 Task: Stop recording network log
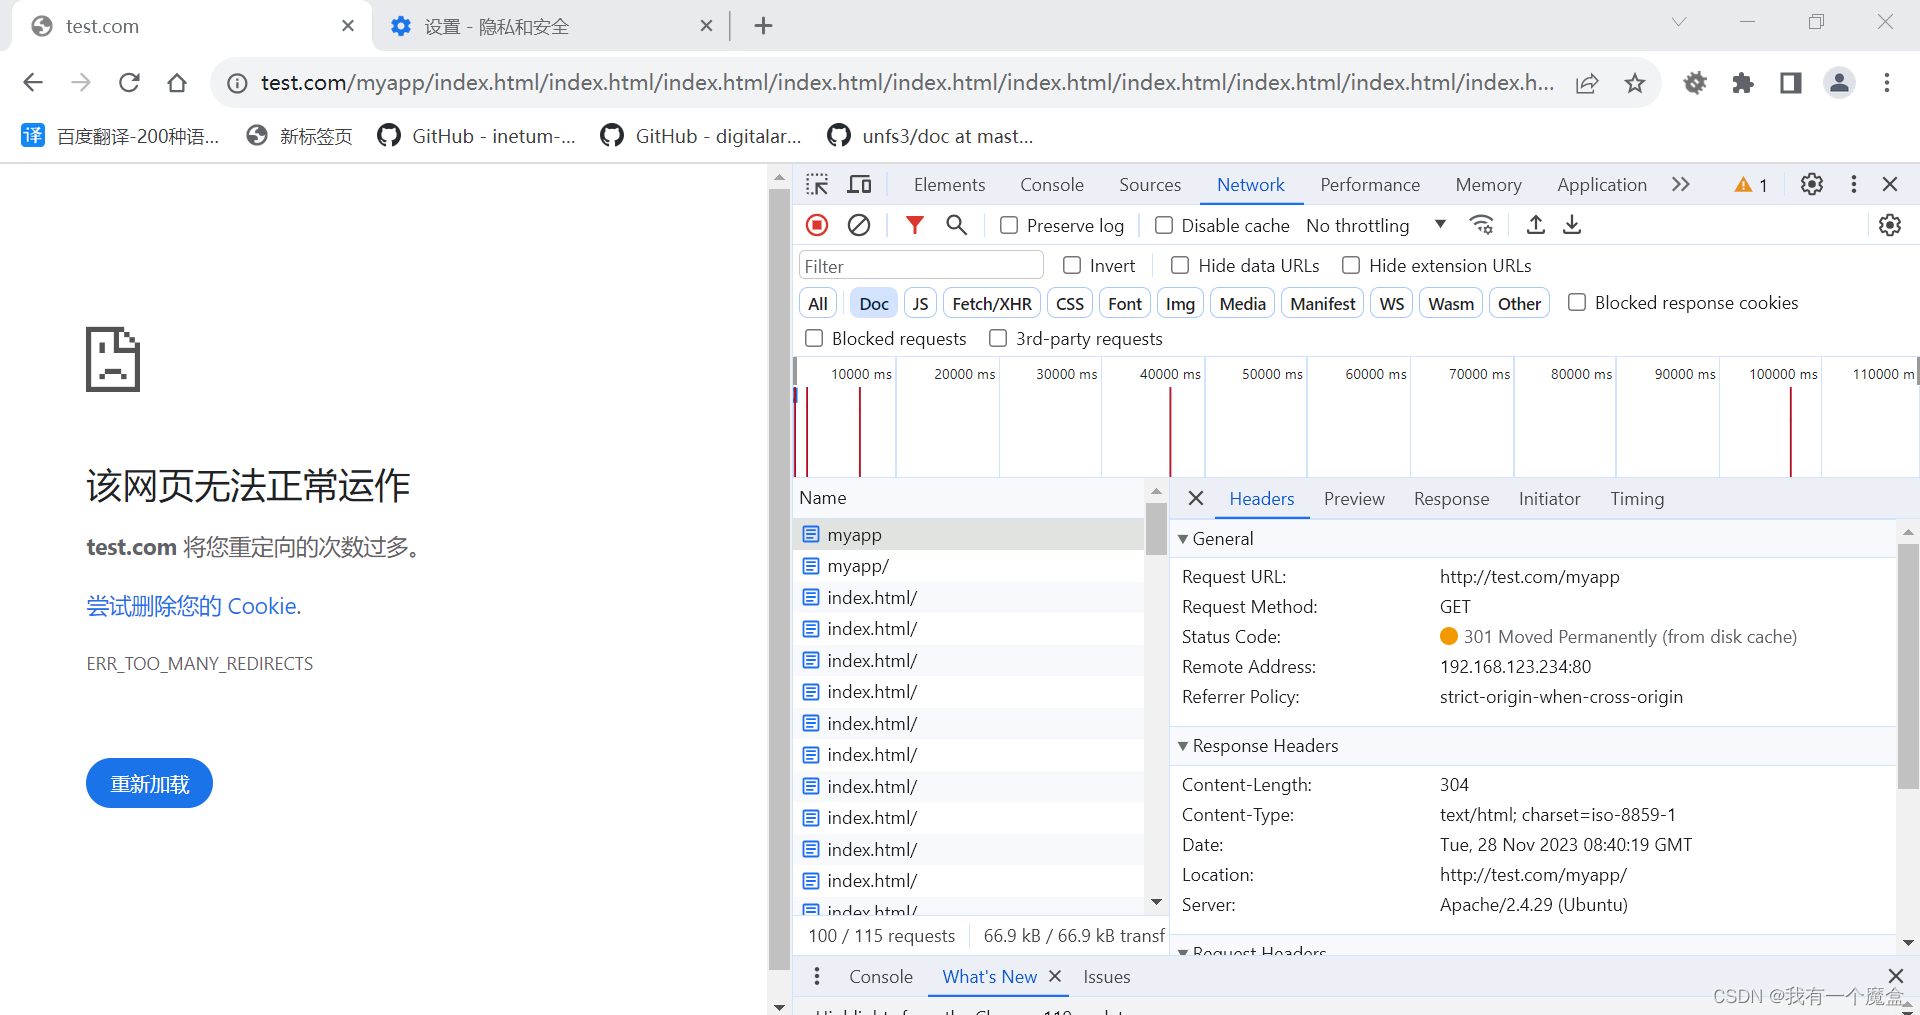point(817,226)
